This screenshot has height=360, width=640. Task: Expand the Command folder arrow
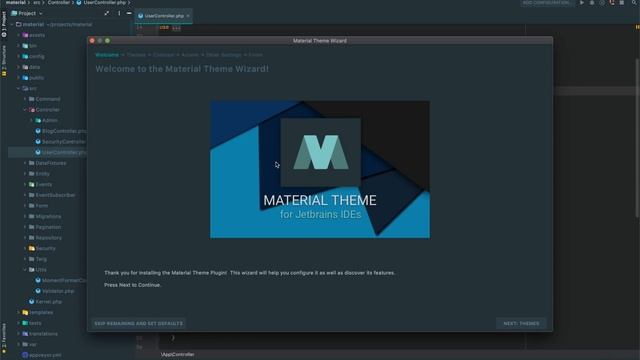coord(25,99)
